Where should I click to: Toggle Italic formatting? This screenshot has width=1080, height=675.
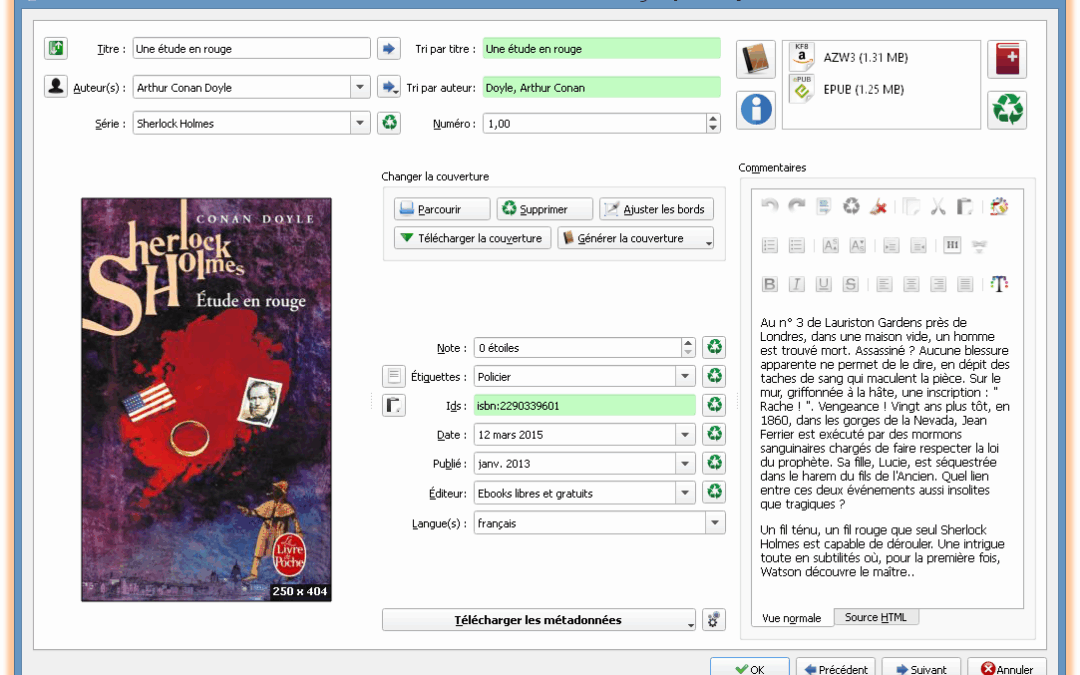796,284
